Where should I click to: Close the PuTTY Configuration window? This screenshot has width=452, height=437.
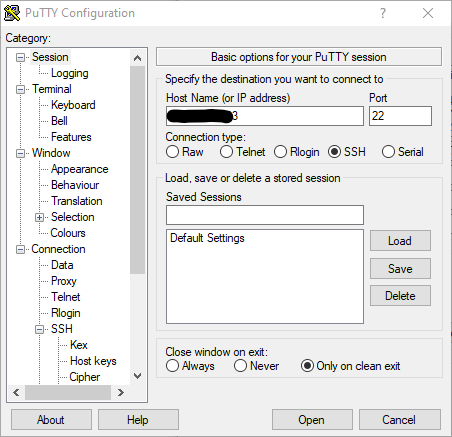[x=428, y=13]
